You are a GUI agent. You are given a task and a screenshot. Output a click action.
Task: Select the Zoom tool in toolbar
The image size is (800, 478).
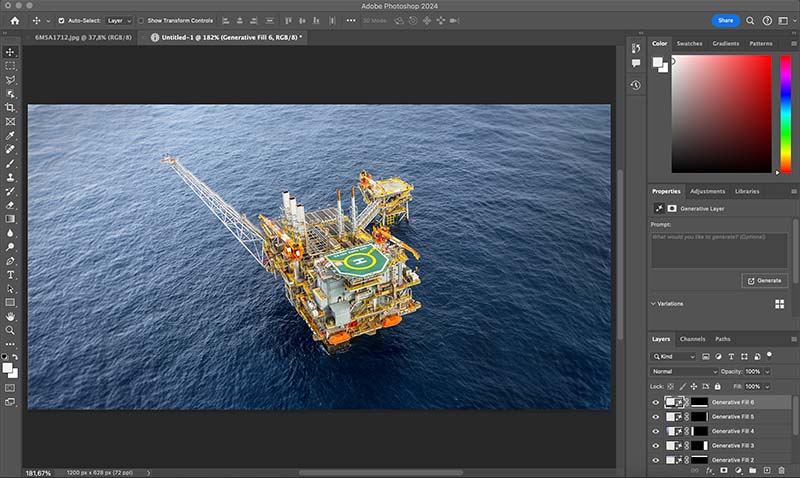(x=11, y=330)
